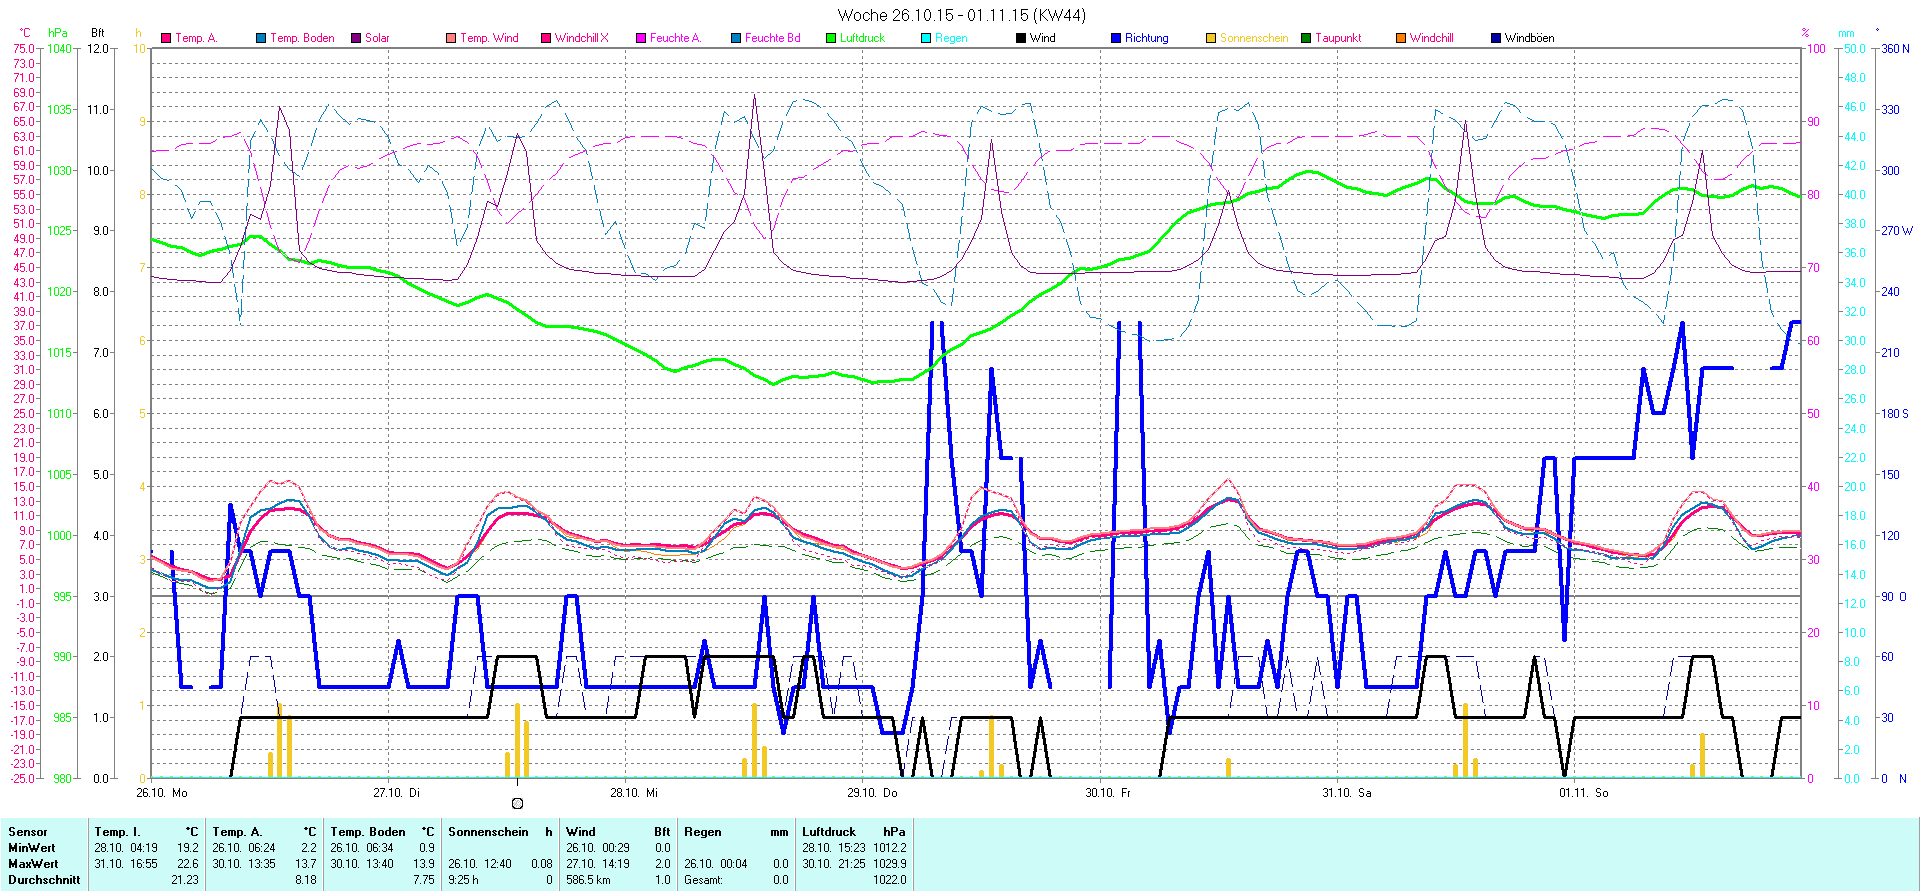Click the purple Solar legend square
1920x891 pixels.
pos(356,38)
